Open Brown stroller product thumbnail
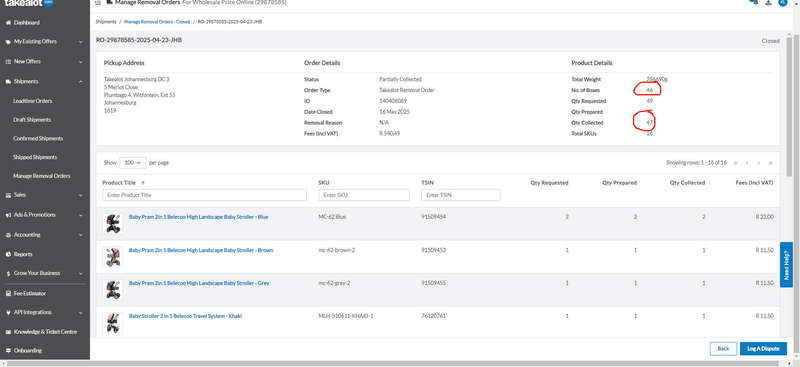Screen dimensions: 800x367 tap(113, 257)
